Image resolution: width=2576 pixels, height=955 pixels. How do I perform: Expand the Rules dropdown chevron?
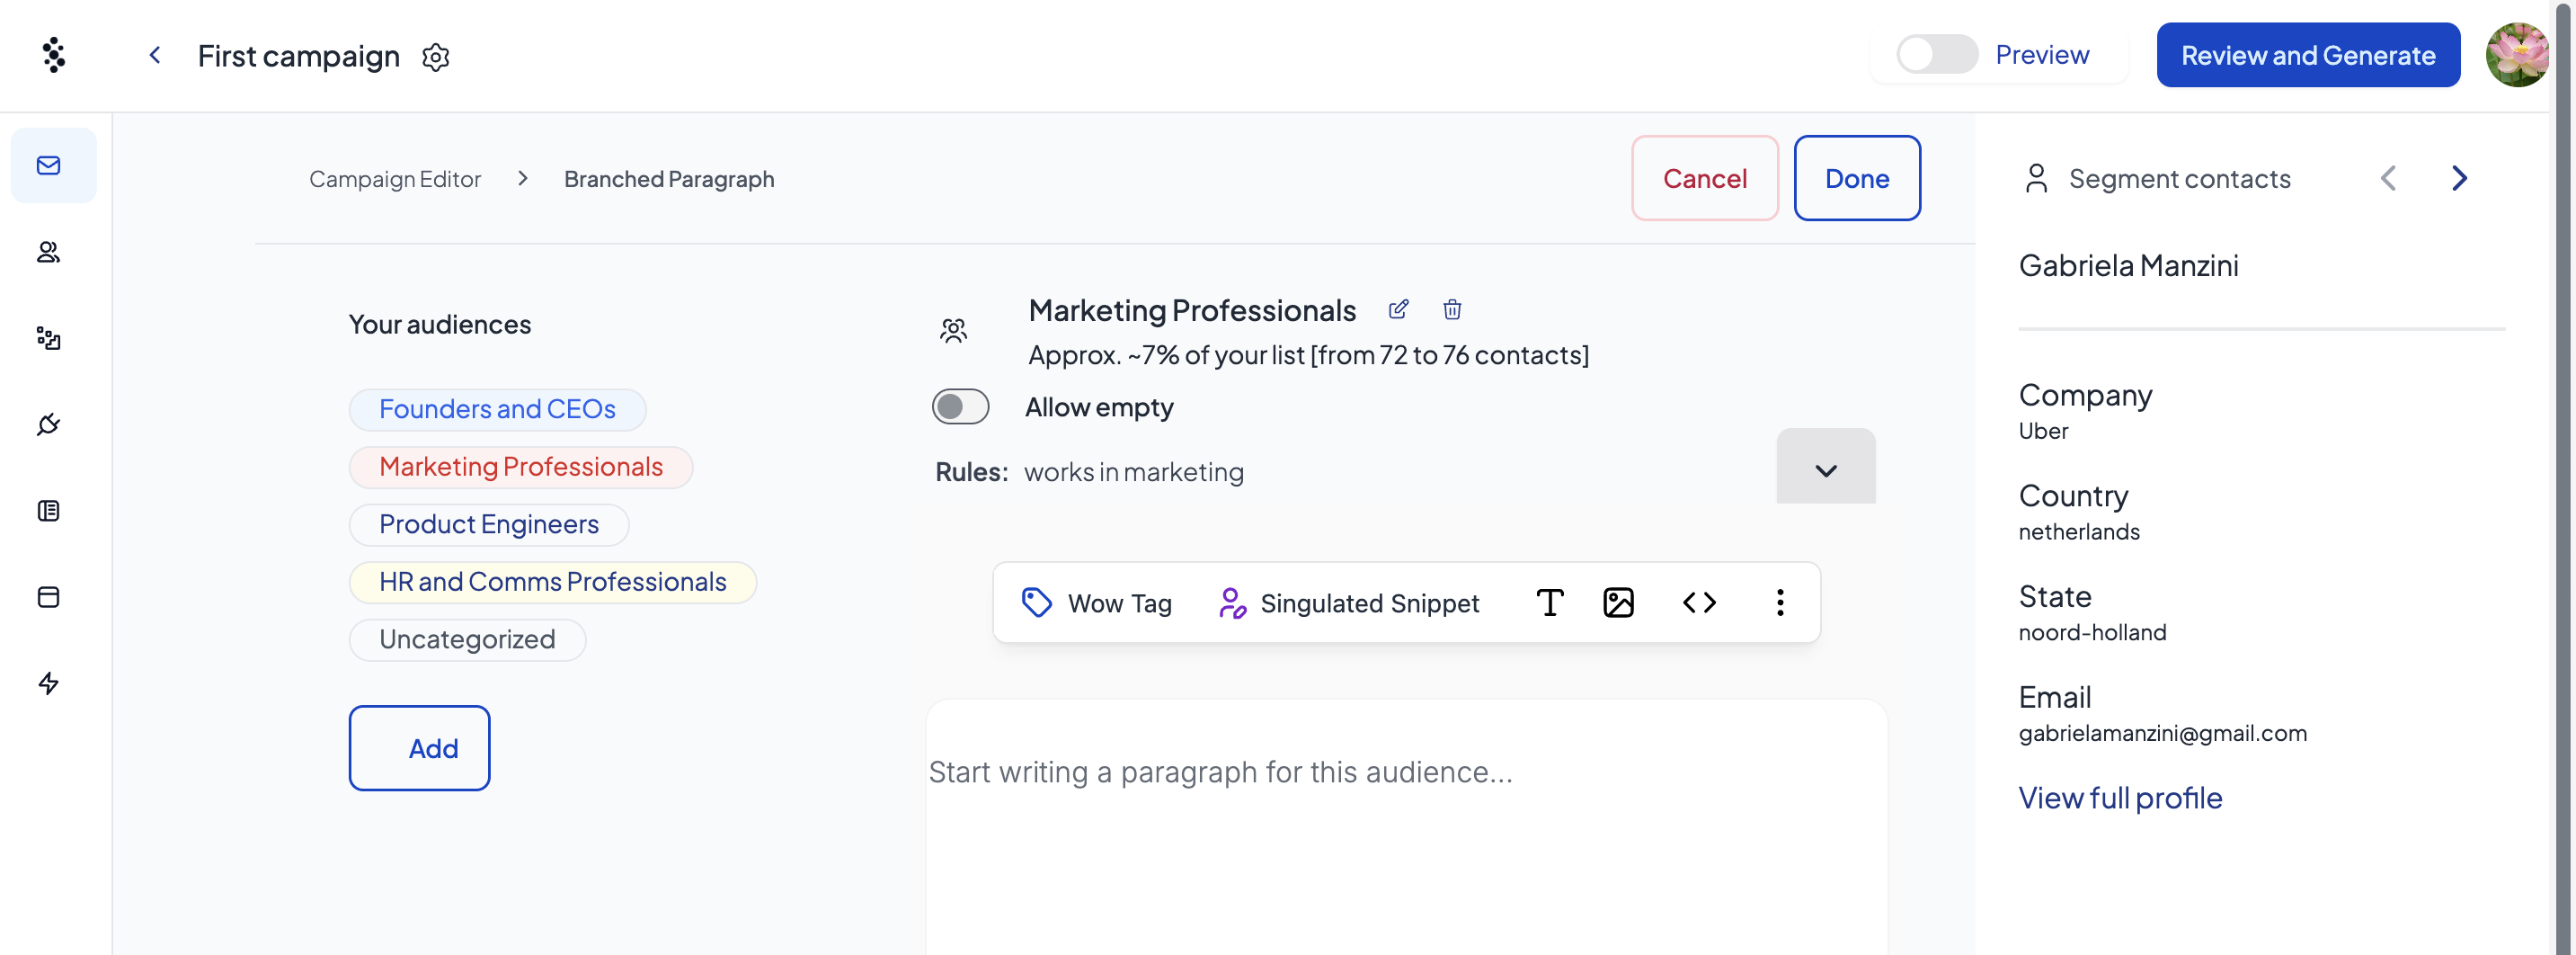tap(1826, 466)
